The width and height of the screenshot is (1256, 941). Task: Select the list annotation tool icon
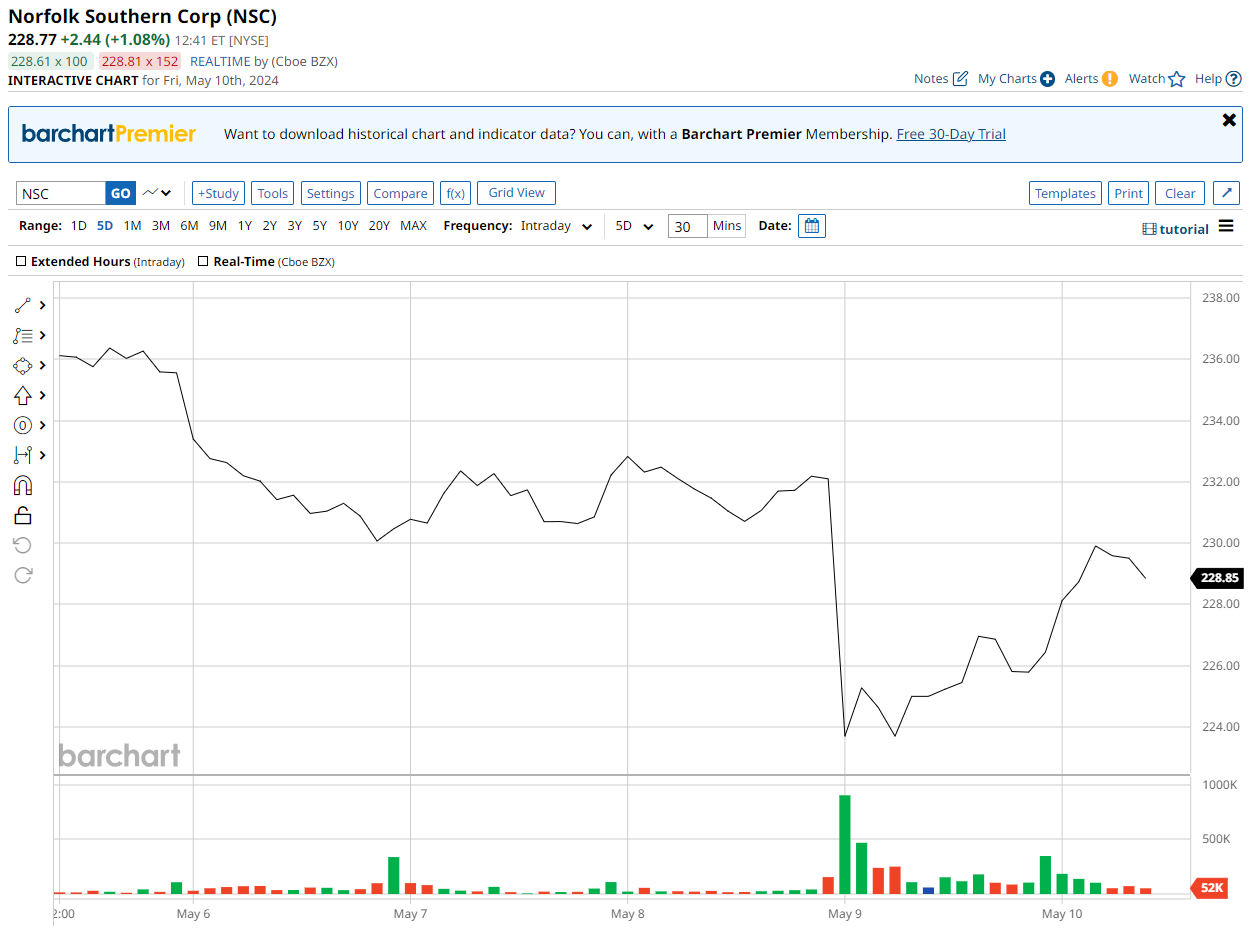pyautogui.click(x=23, y=335)
